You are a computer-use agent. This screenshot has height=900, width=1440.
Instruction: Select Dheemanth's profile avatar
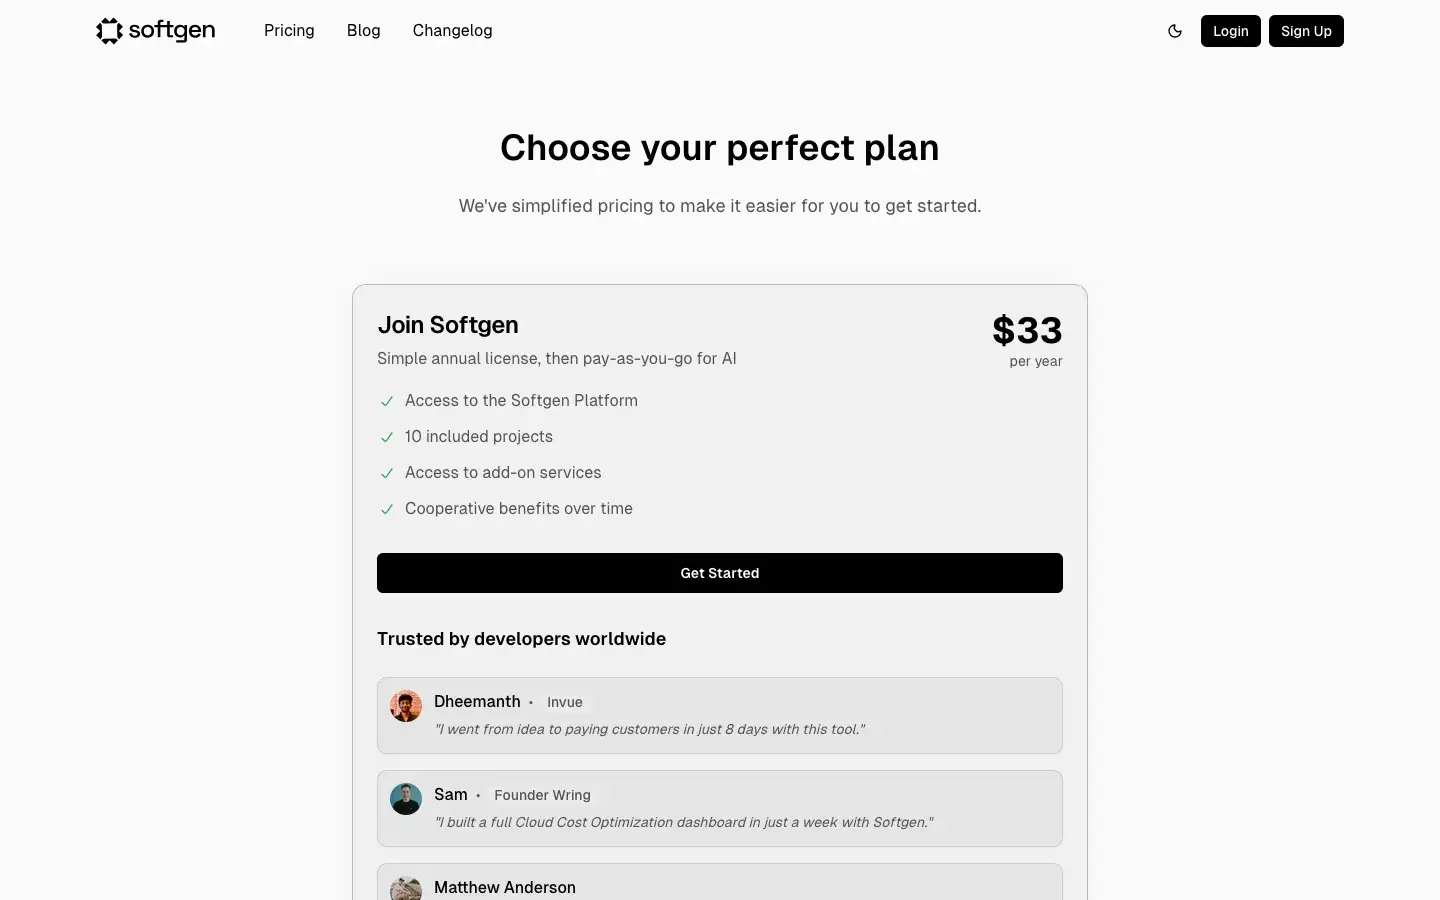click(x=405, y=705)
